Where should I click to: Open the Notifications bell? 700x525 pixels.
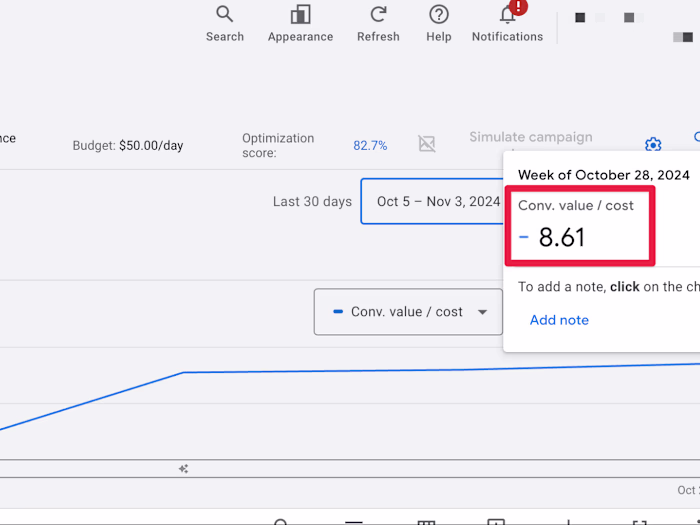coord(508,24)
